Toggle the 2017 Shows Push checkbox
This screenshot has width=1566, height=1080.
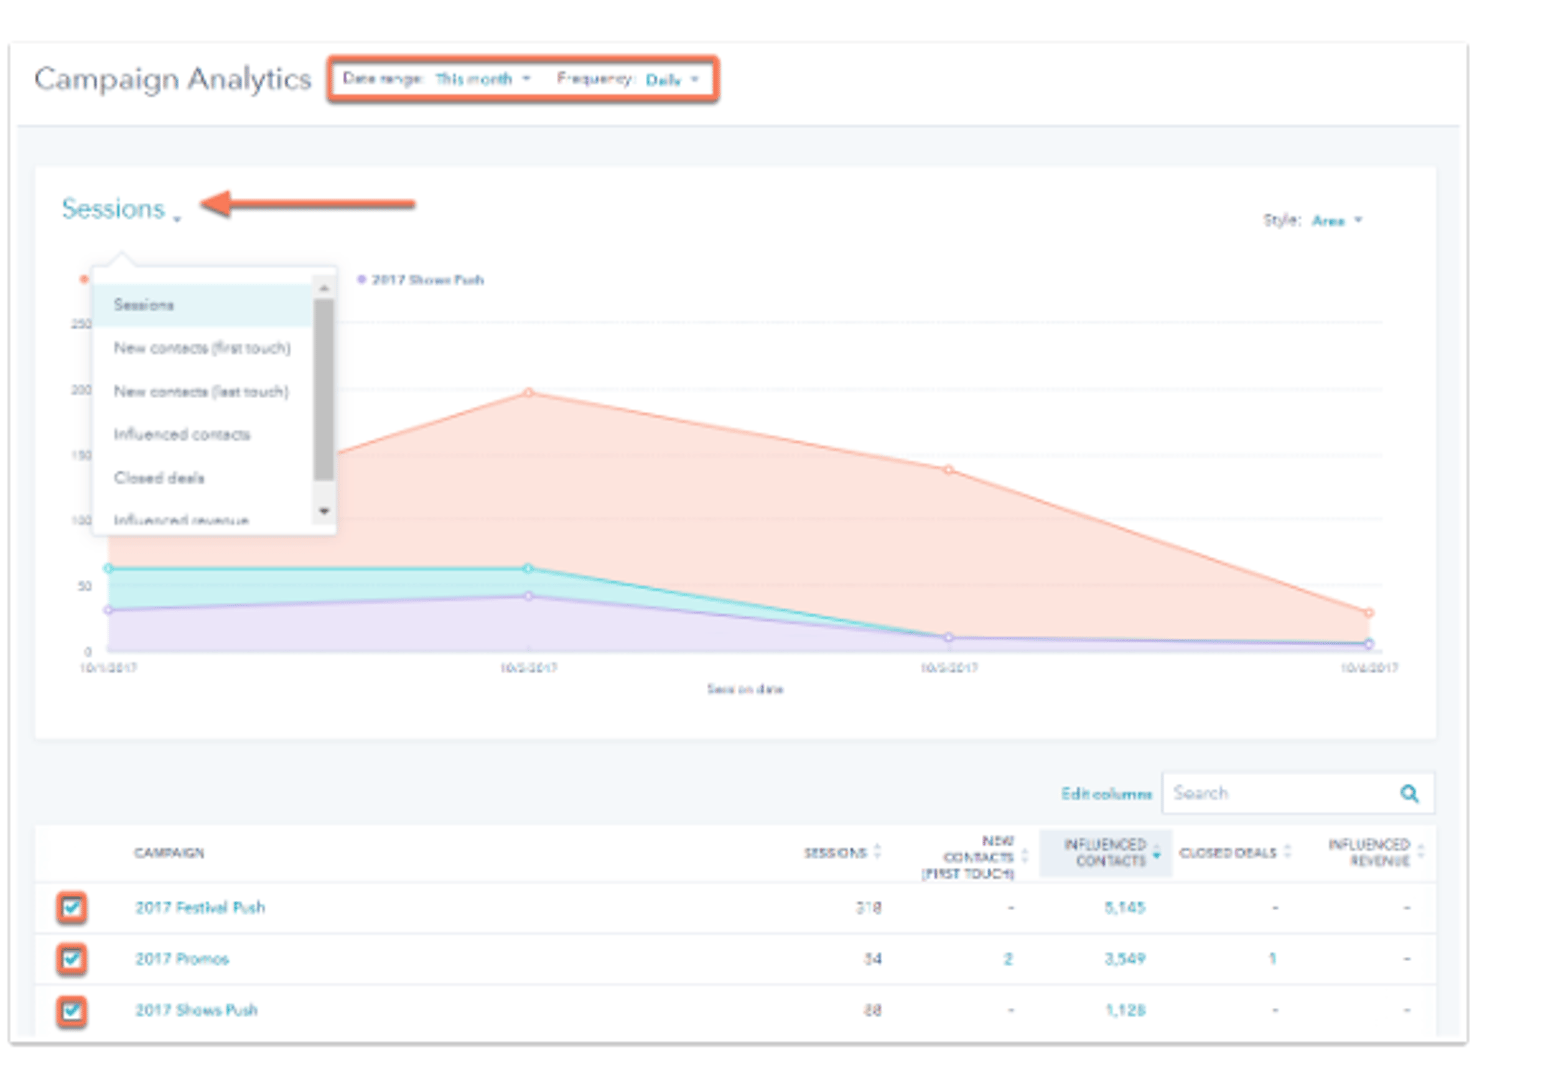tap(72, 1010)
